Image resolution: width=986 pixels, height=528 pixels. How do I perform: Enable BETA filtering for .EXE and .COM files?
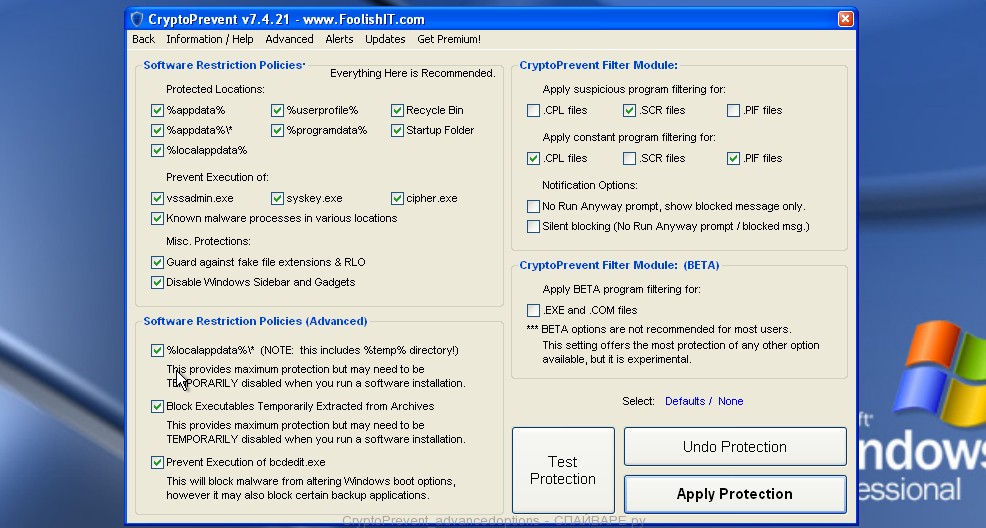[533, 311]
